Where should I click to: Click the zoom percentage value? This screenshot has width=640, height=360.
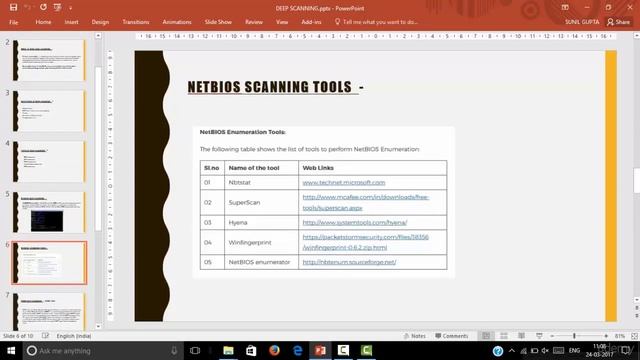620,336
